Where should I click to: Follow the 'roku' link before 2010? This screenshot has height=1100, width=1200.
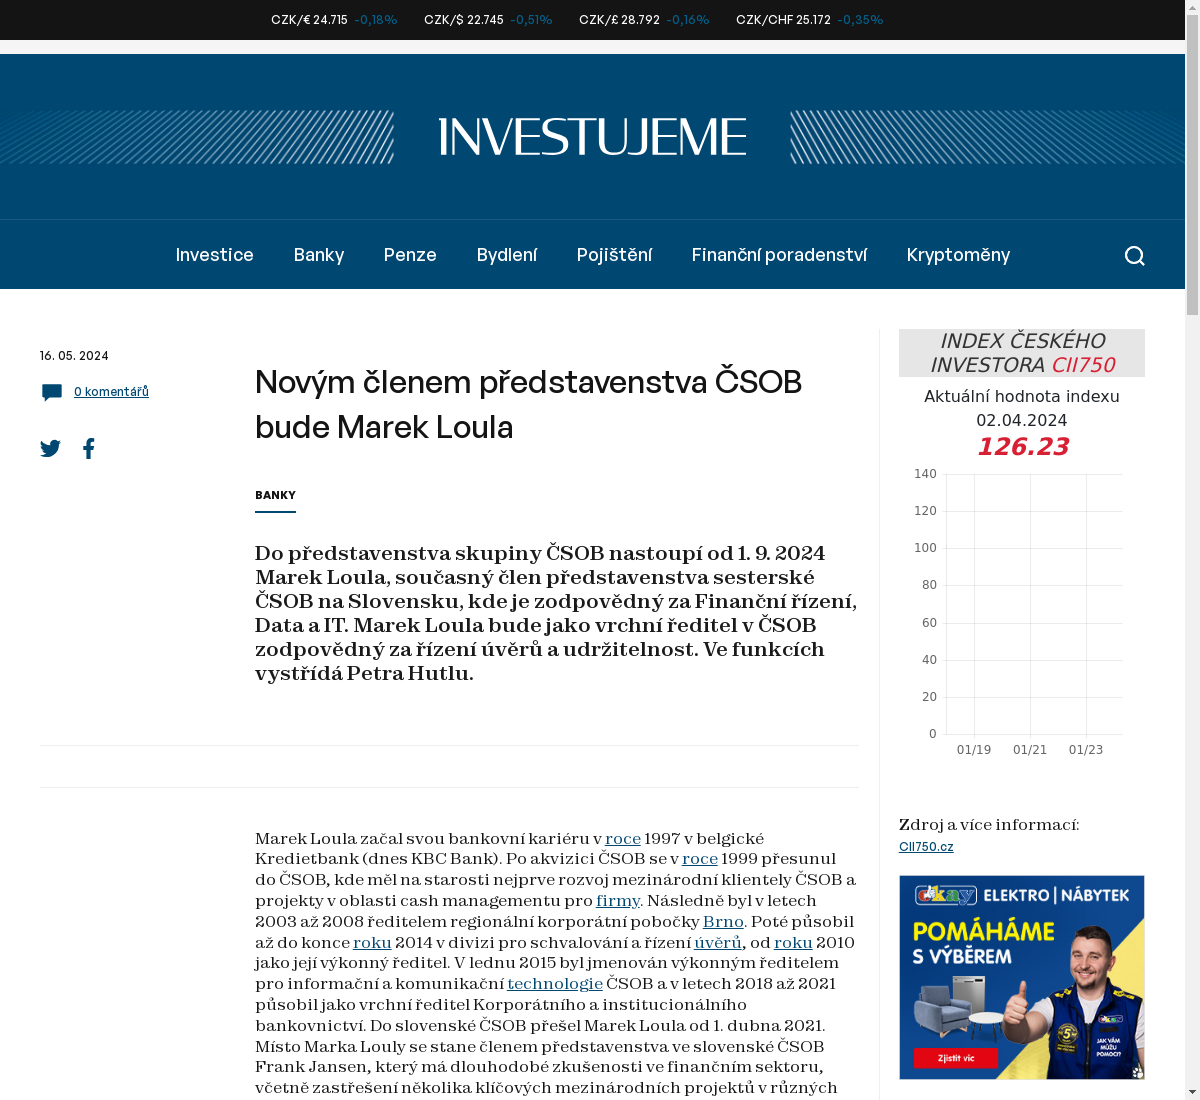(x=793, y=943)
